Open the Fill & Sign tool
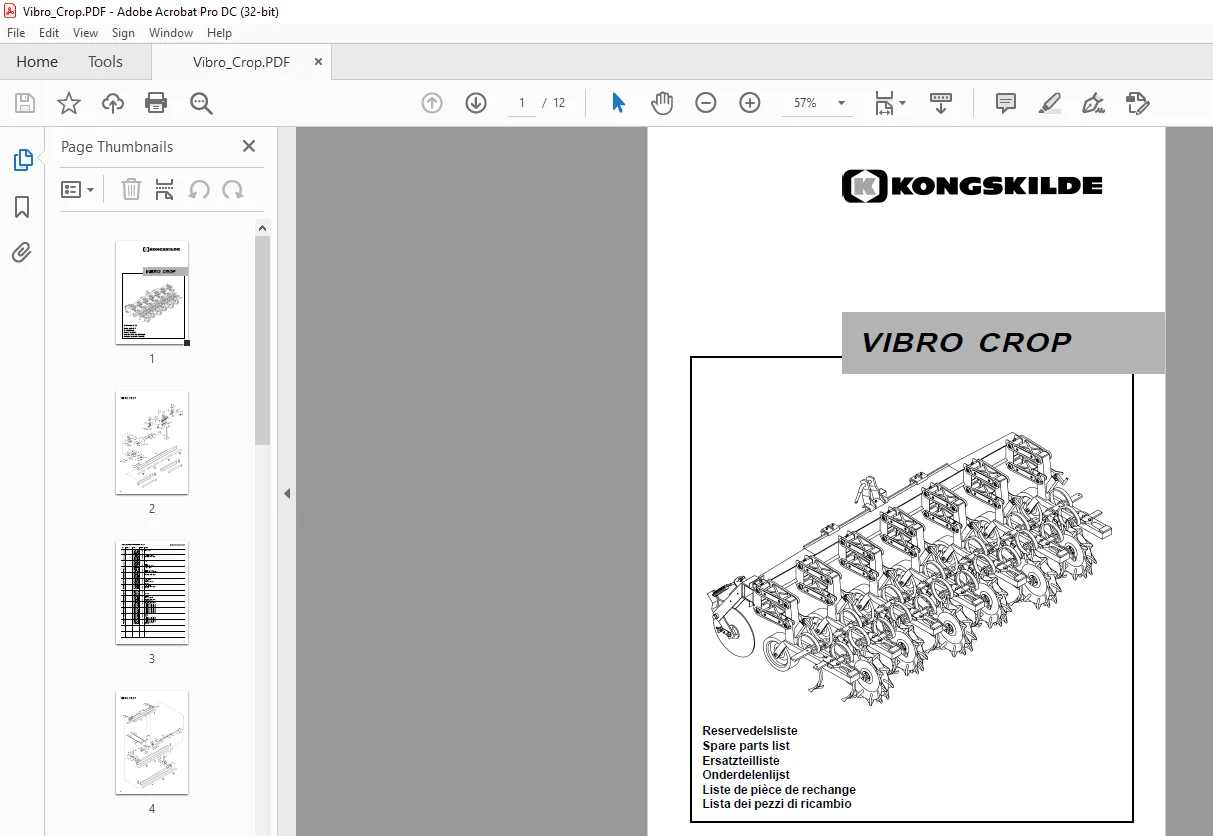Viewport: 1213px width, 836px height. pos(1093,103)
